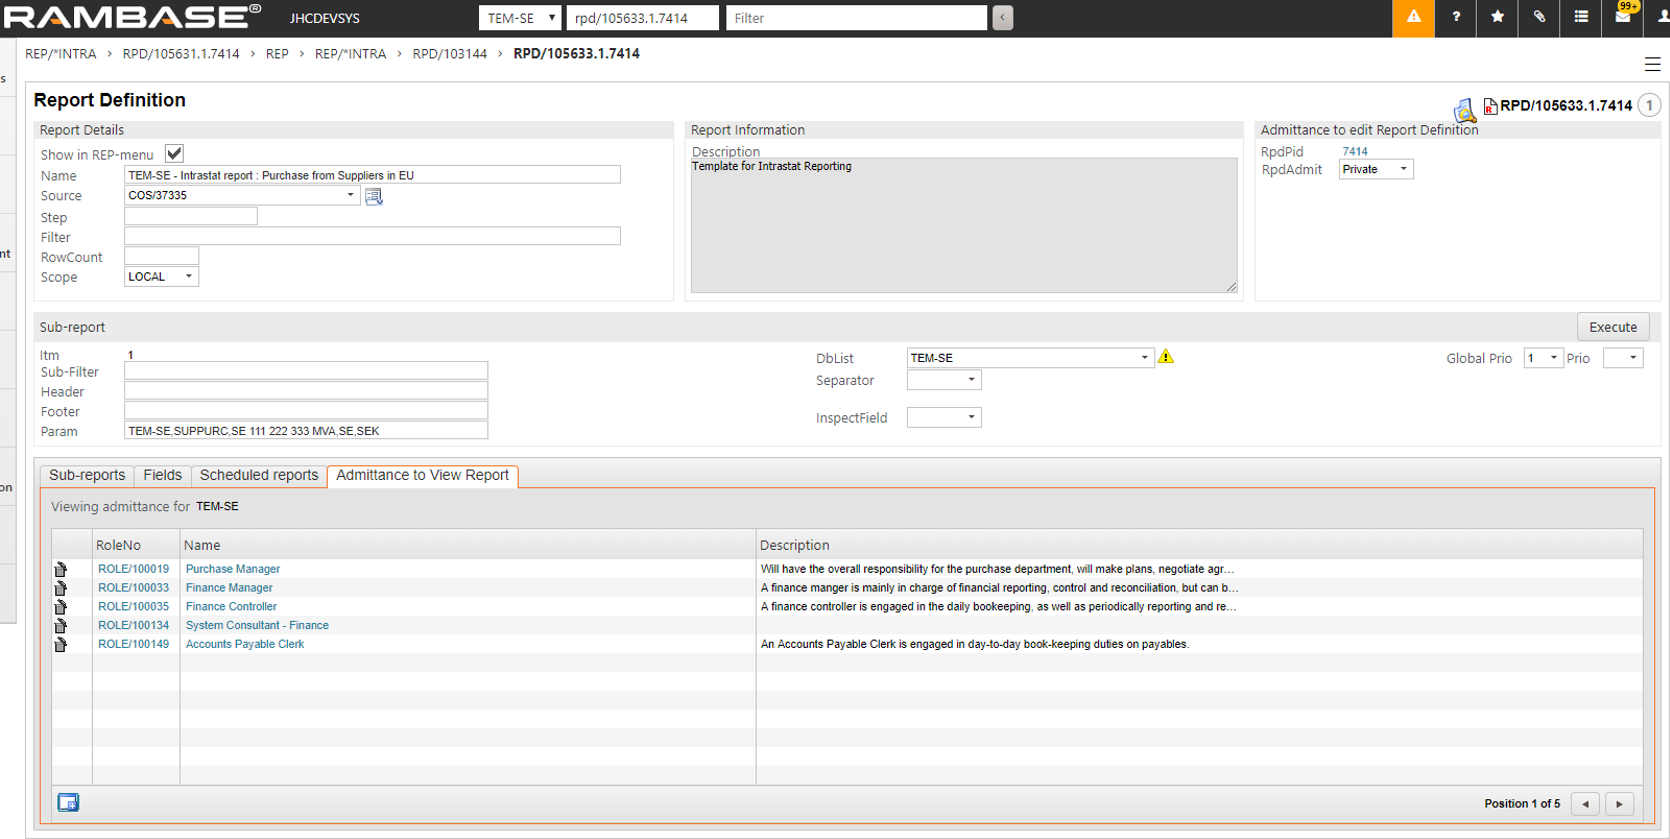The height and width of the screenshot is (839, 1670).
Task: Switch to the Fields tab
Action: pyautogui.click(x=162, y=475)
